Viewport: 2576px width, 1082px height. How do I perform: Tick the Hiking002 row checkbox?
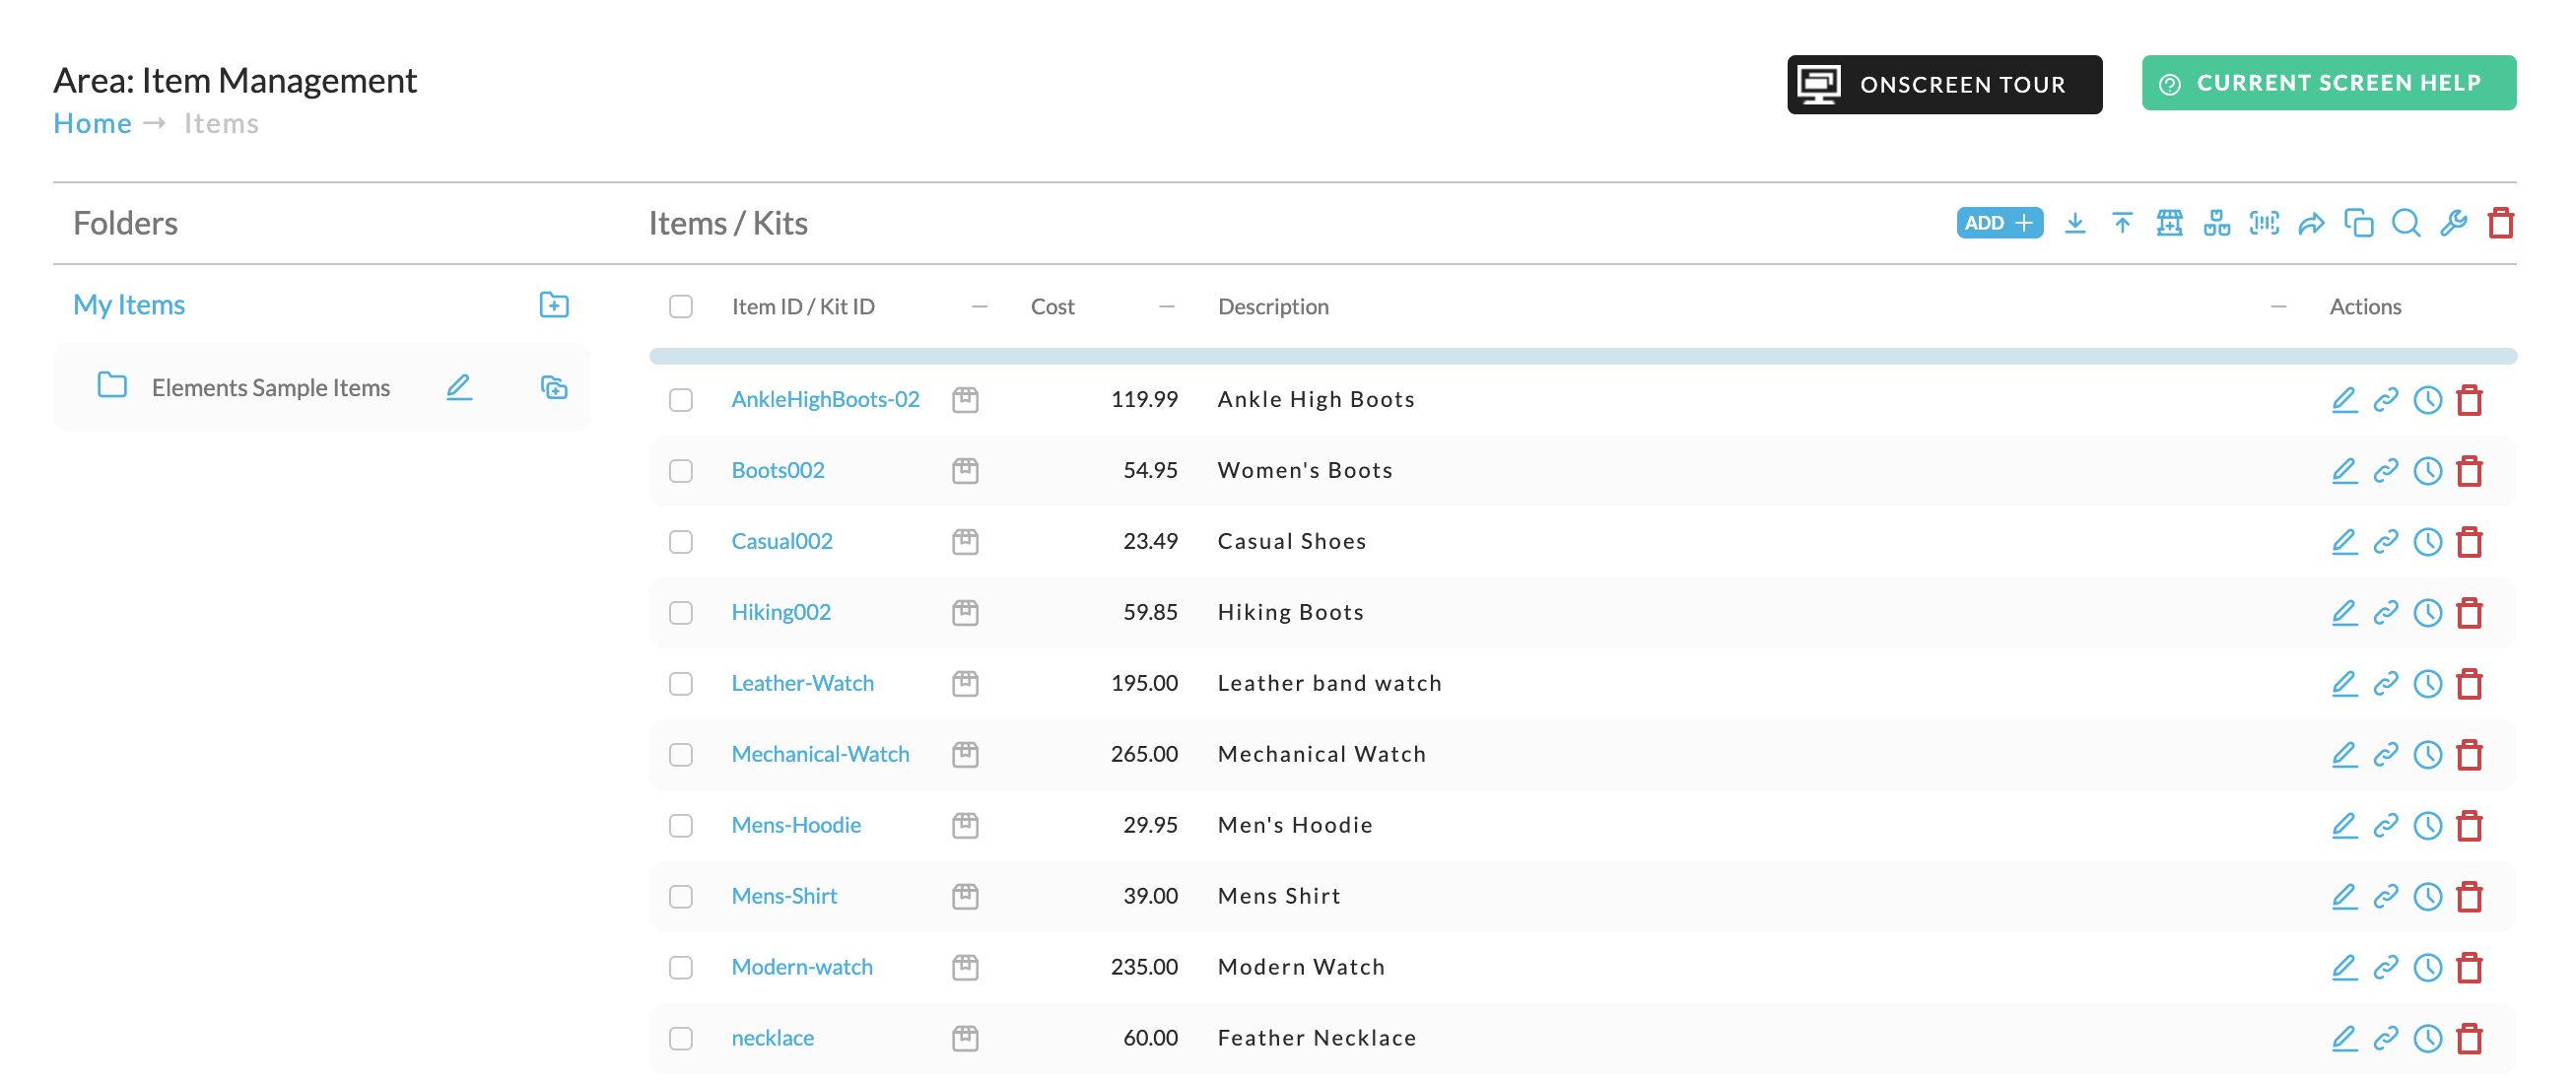(x=681, y=612)
